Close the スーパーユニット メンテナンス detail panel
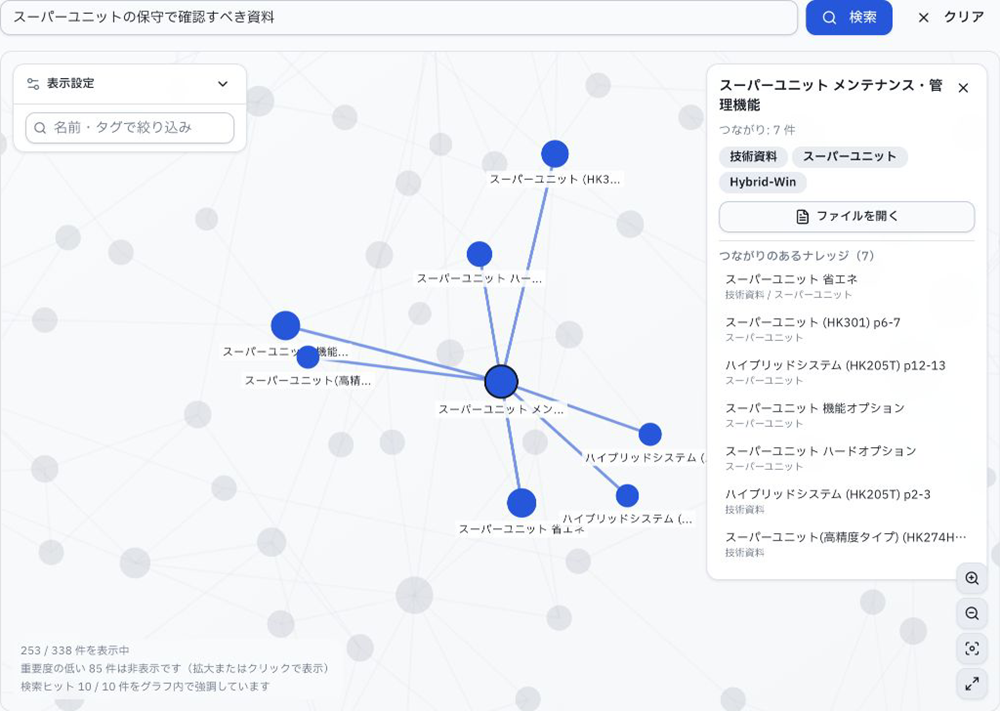The width and height of the screenshot is (1000, 711). [963, 88]
